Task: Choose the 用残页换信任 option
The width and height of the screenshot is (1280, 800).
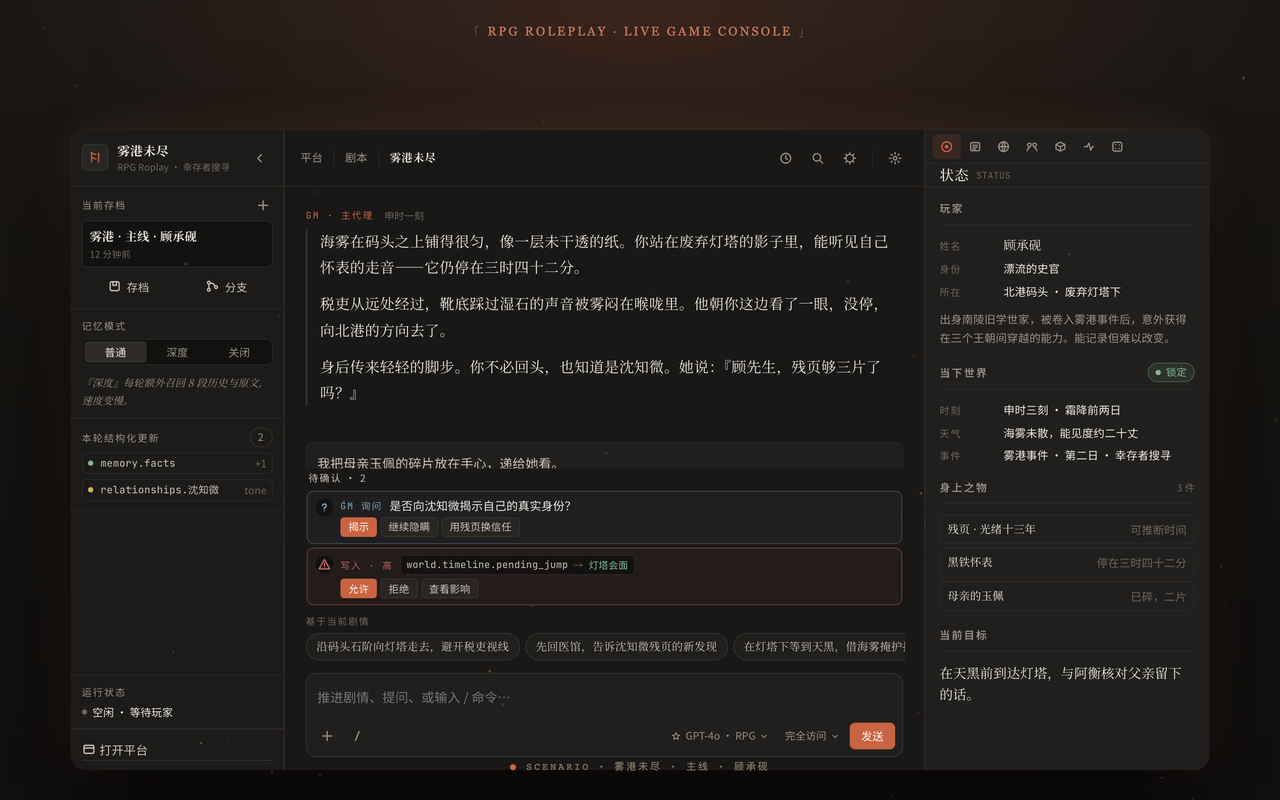Action: pyautogui.click(x=481, y=527)
